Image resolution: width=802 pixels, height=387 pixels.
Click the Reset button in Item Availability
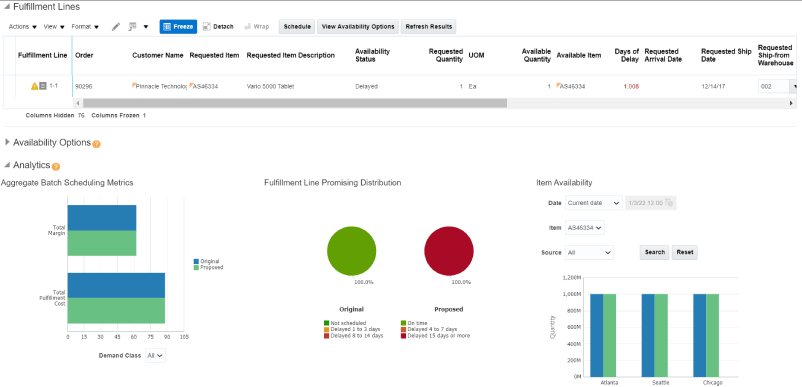(684, 252)
